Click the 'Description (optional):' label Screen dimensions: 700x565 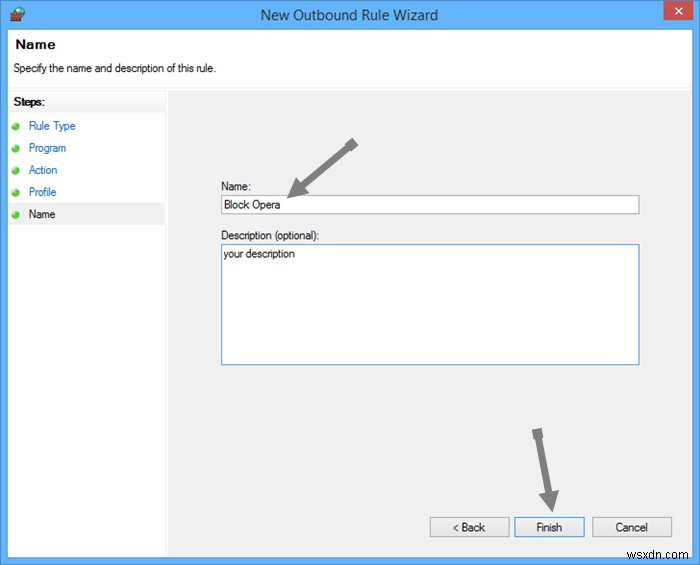coord(270,235)
